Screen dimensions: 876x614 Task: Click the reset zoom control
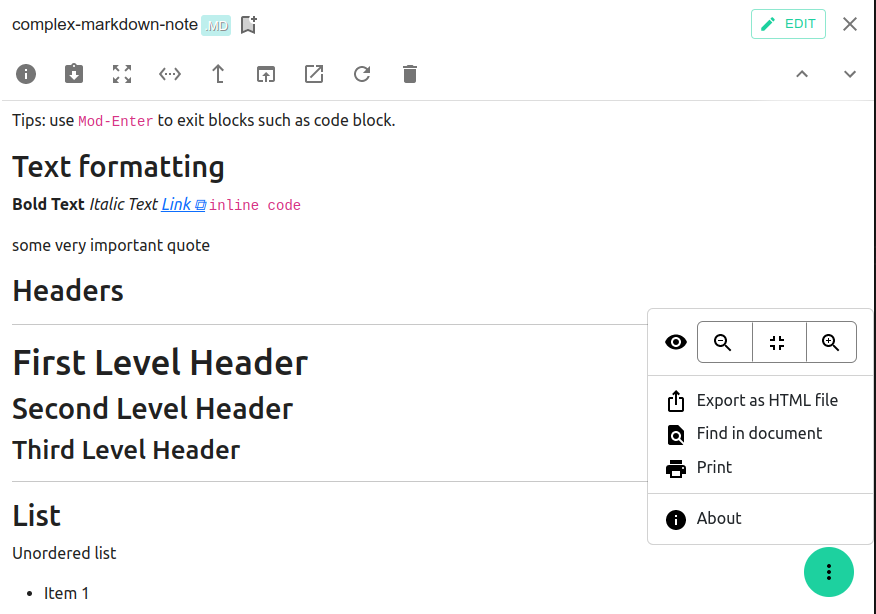point(778,341)
